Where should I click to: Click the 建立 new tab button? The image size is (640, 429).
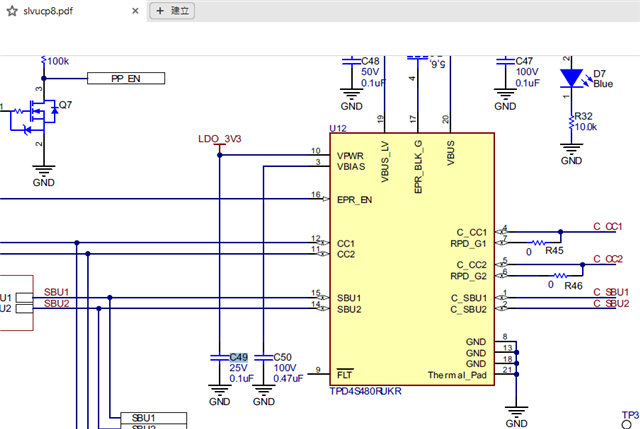click(x=172, y=11)
